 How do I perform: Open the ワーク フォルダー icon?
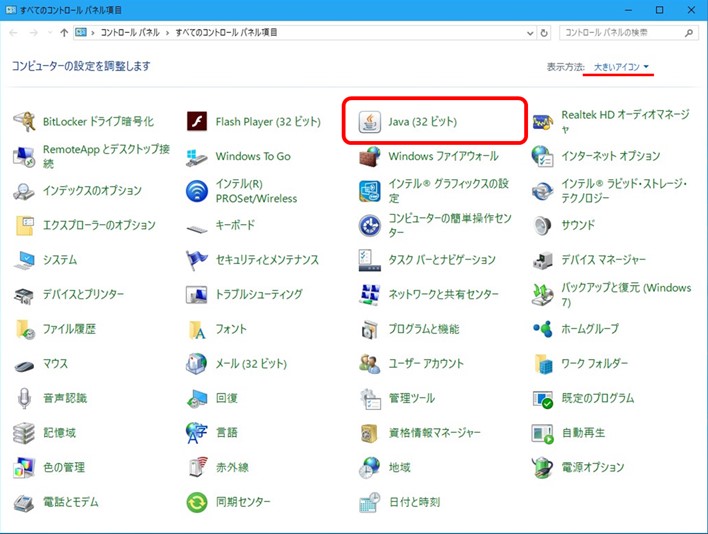pyautogui.click(x=543, y=364)
